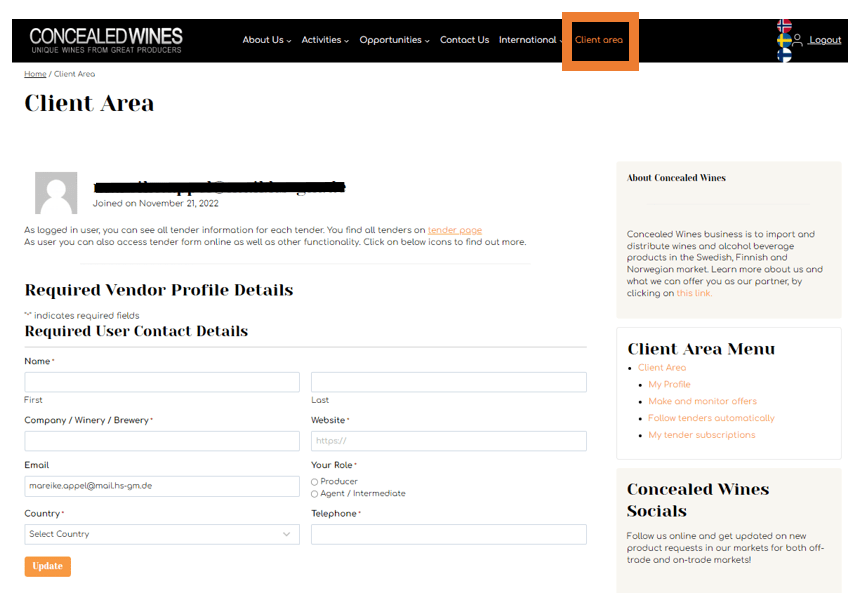This screenshot has height=598, width=861.
Task: Click 'Joined on November 21, 2022' text
Action: [155, 204]
